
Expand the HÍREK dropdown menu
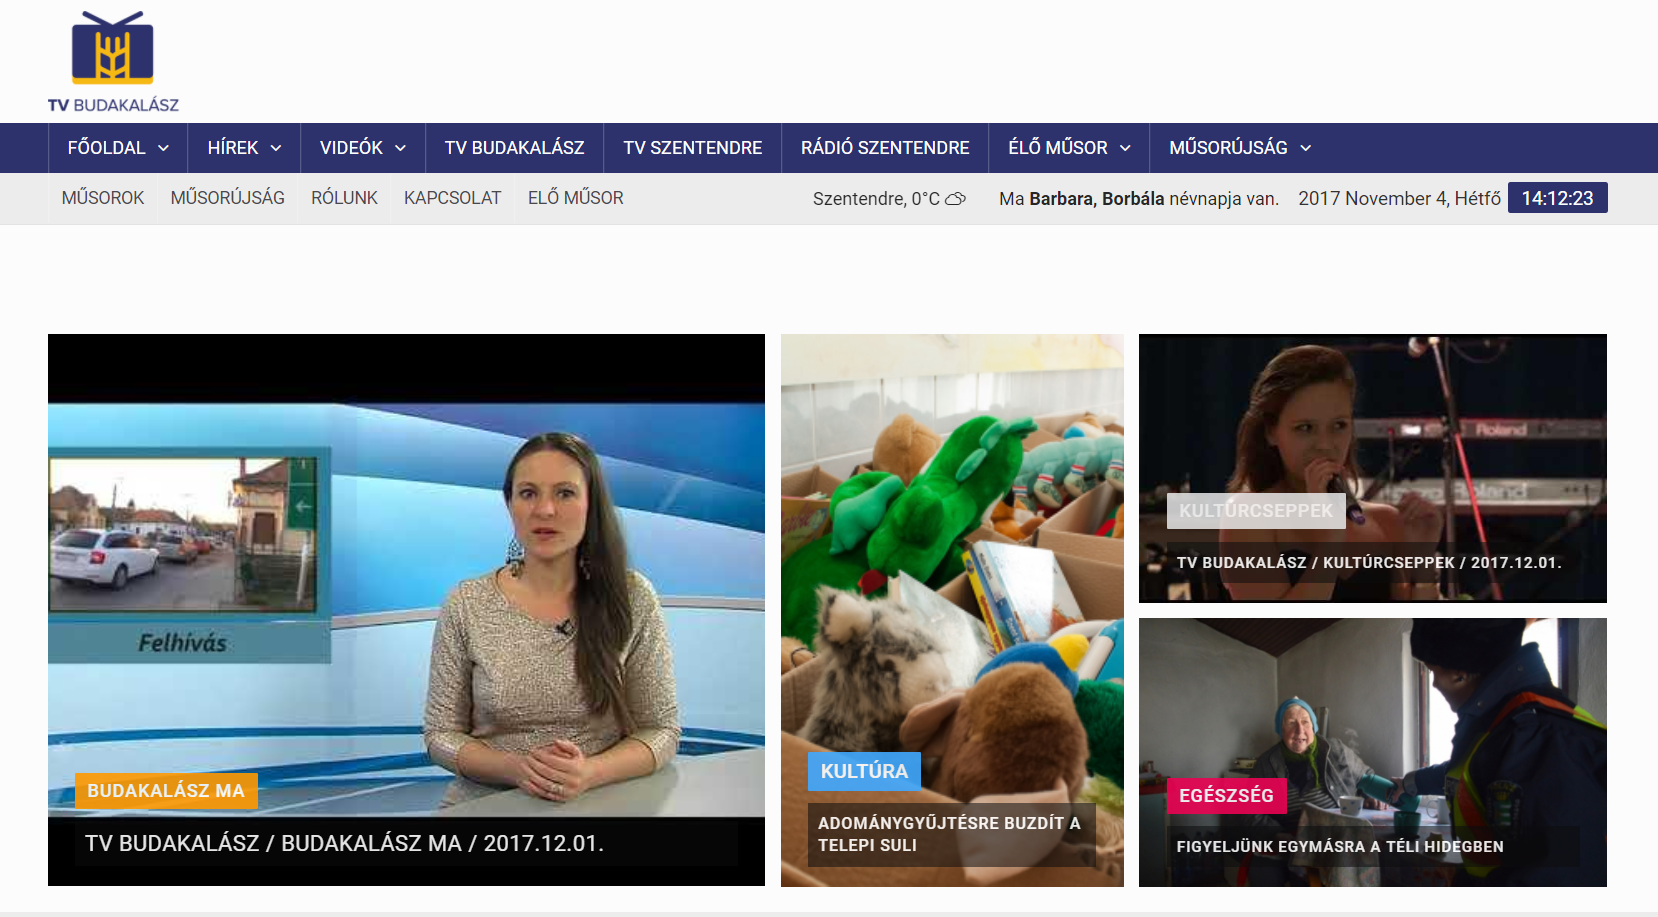[x=244, y=148]
